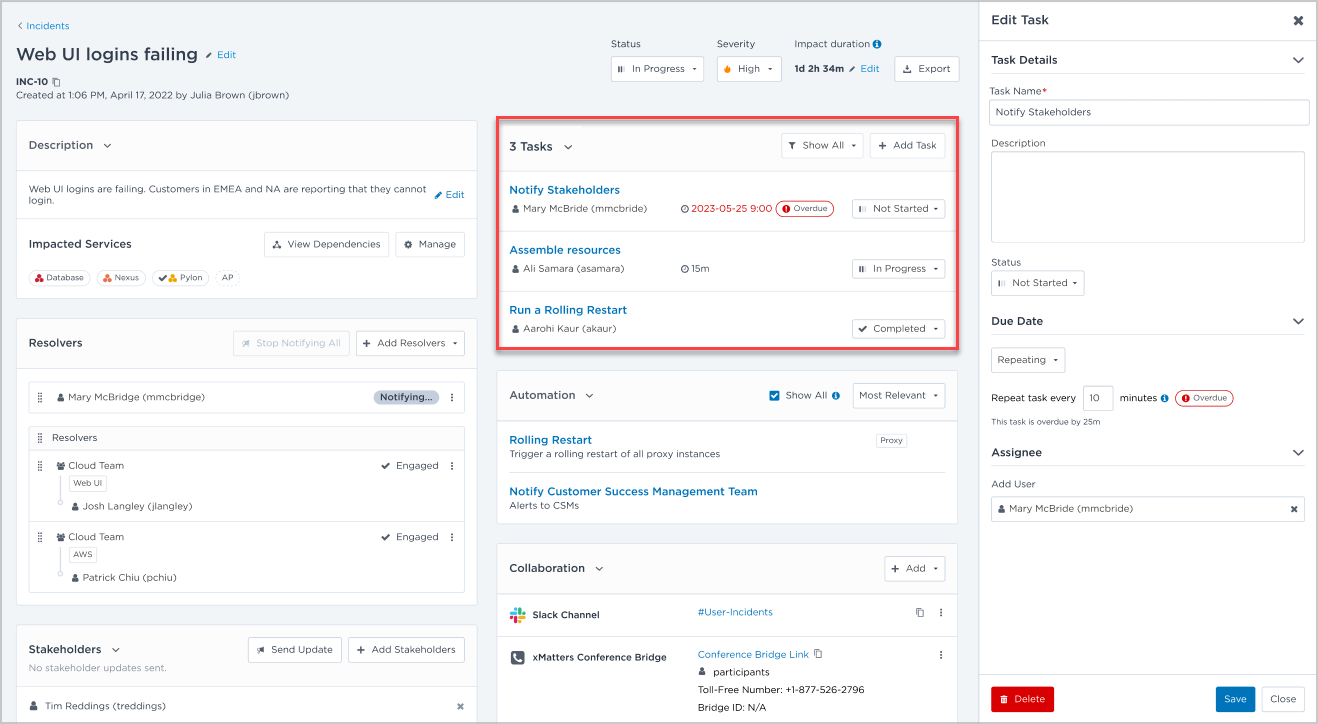Click the View Dependencies button
1318x724 pixels.
pyautogui.click(x=326, y=244)
